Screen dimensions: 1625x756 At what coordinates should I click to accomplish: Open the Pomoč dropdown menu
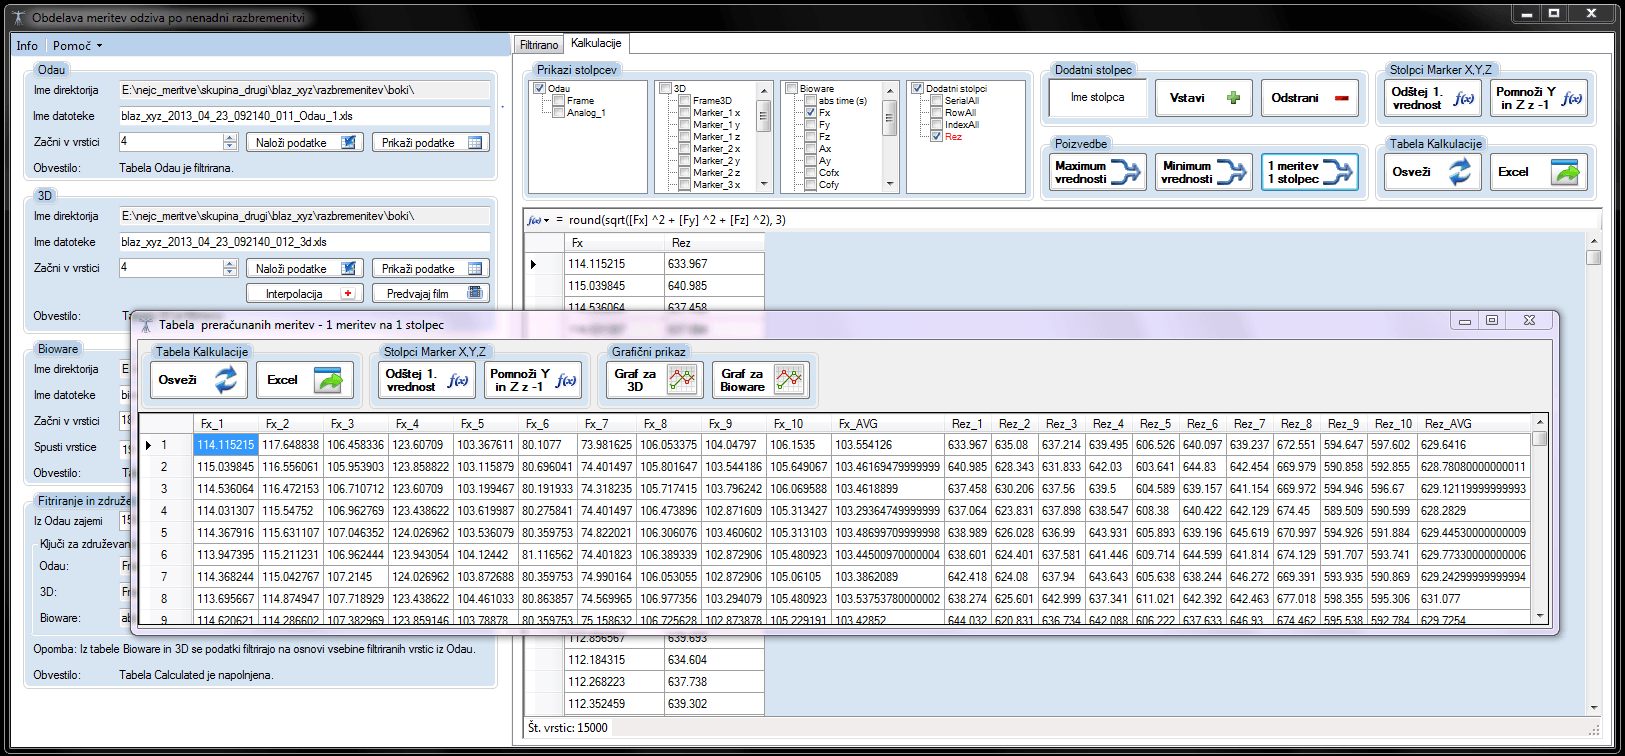coord(77,46)
